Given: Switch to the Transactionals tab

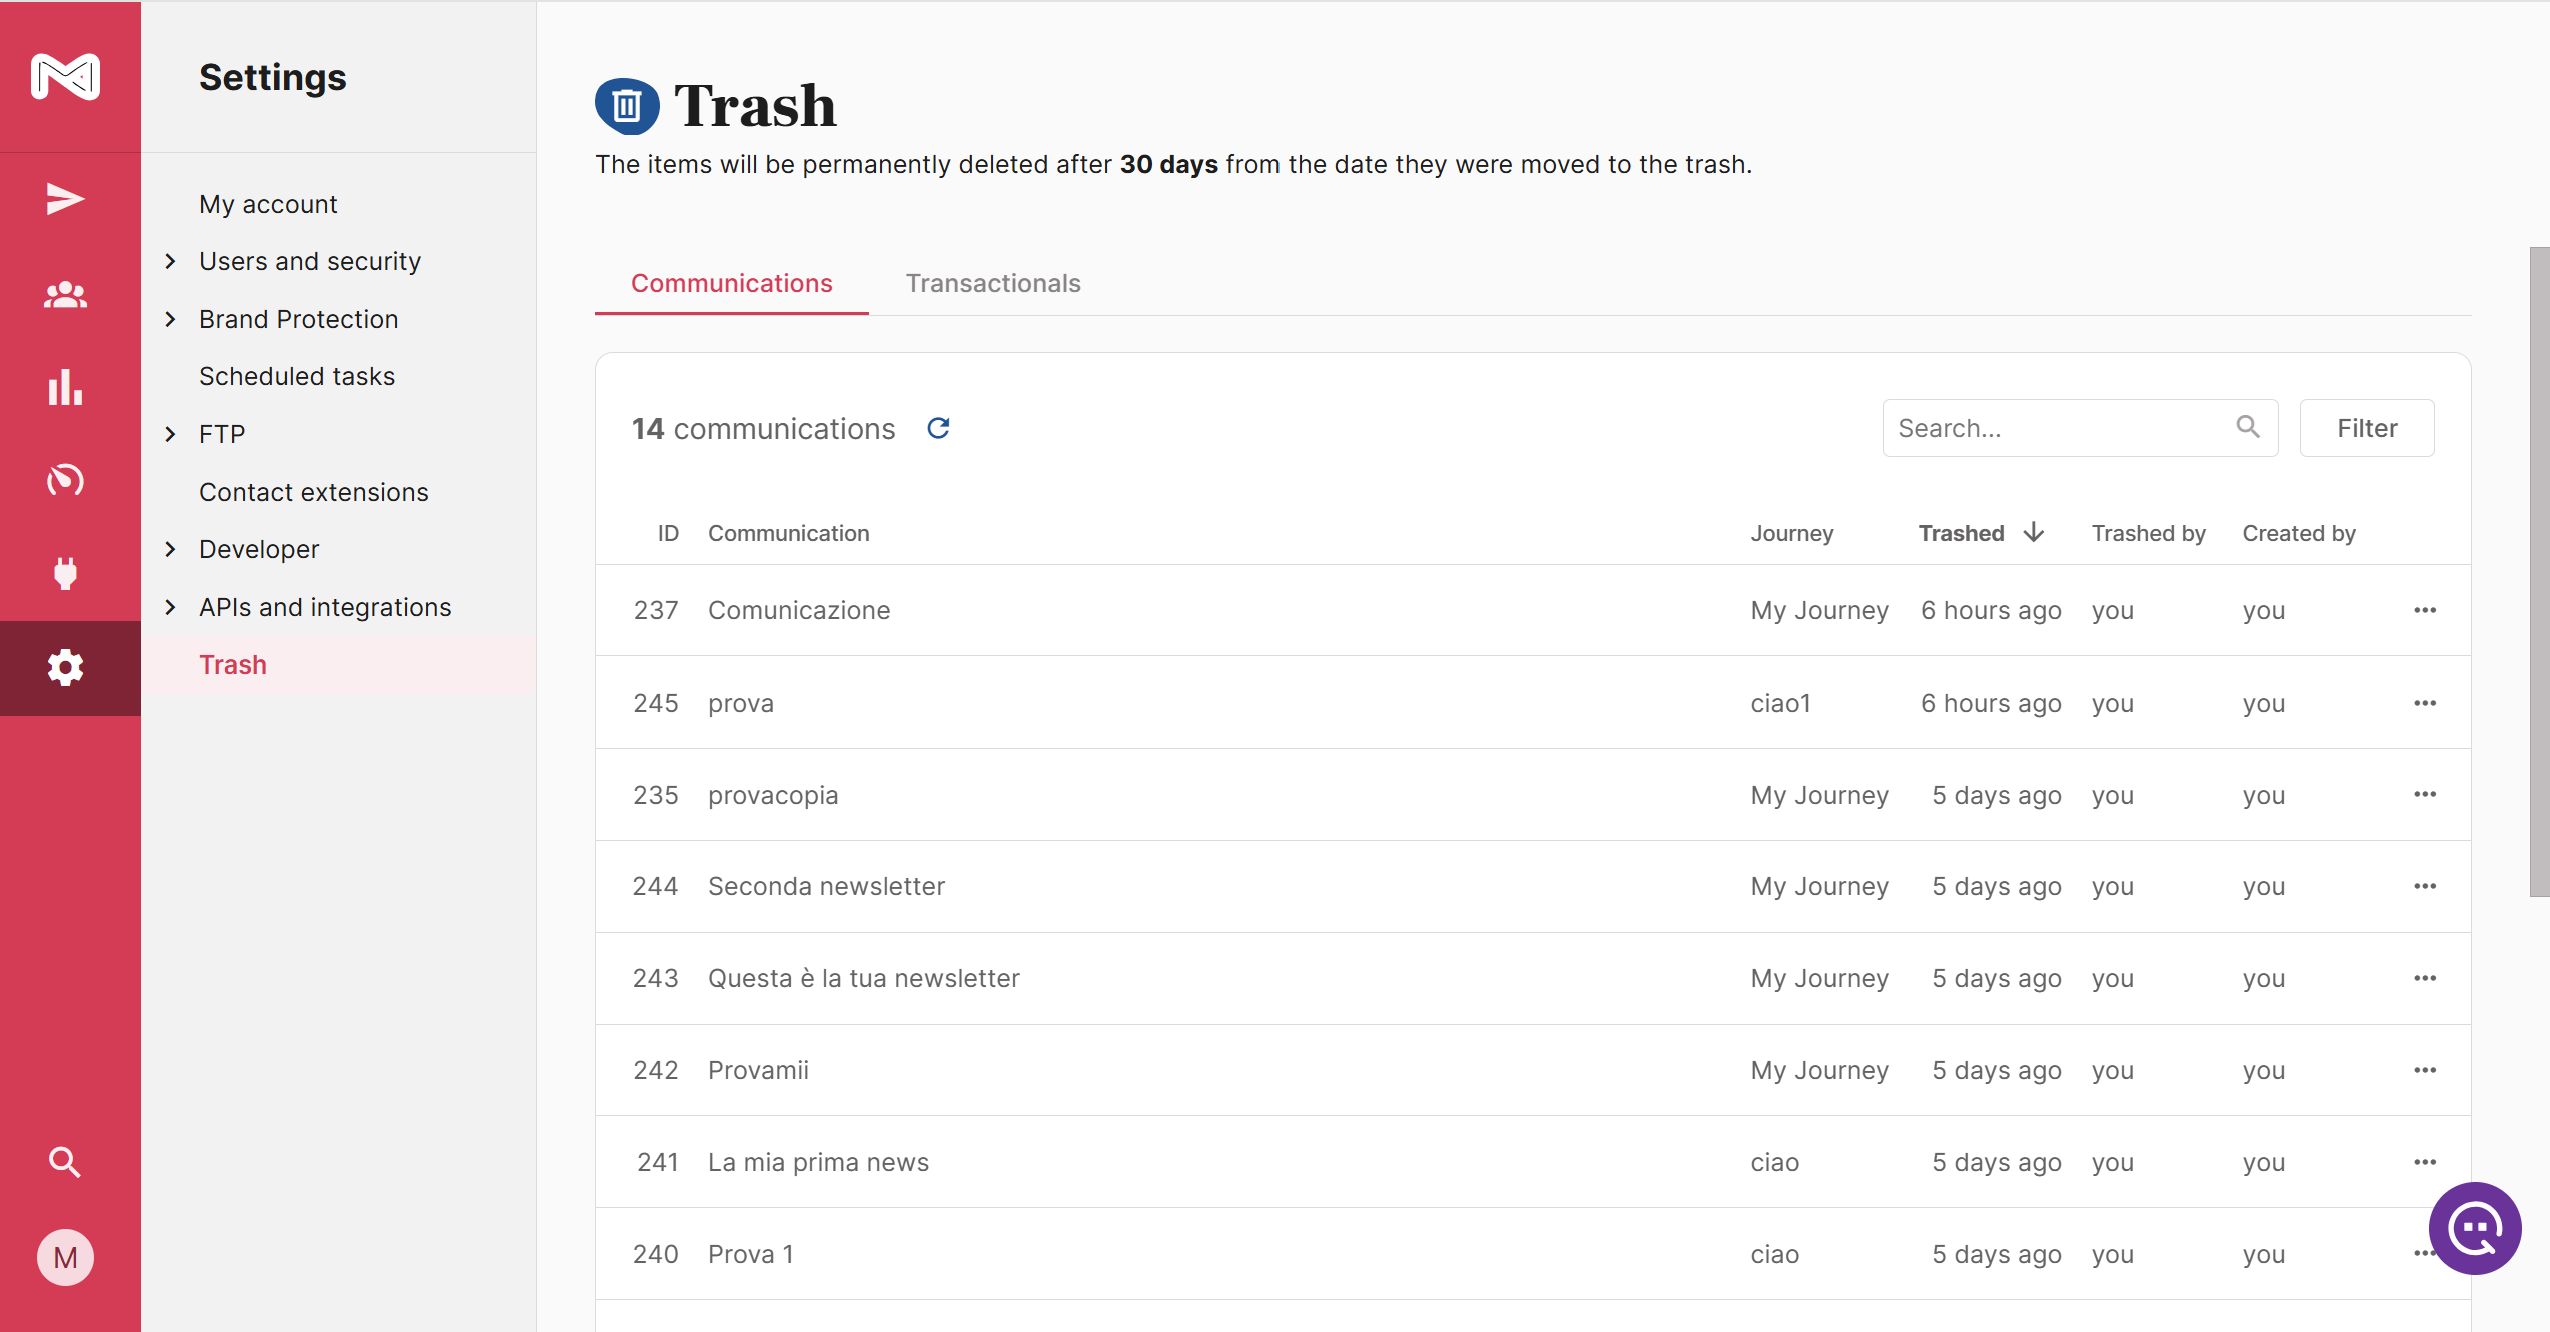Looking at the screenshot, I should pos(992,283).
